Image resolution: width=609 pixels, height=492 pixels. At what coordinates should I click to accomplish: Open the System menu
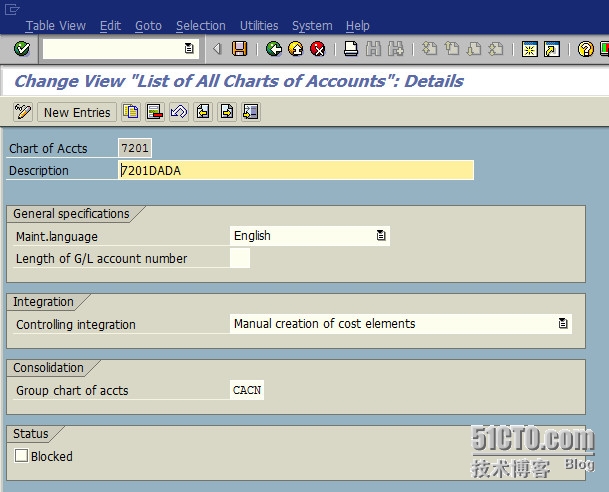tap(312, 26)
